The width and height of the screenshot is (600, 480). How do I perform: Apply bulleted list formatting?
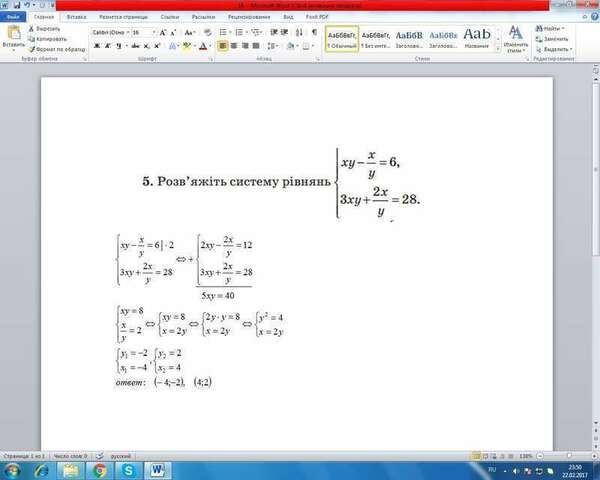[x=224, y=33]
